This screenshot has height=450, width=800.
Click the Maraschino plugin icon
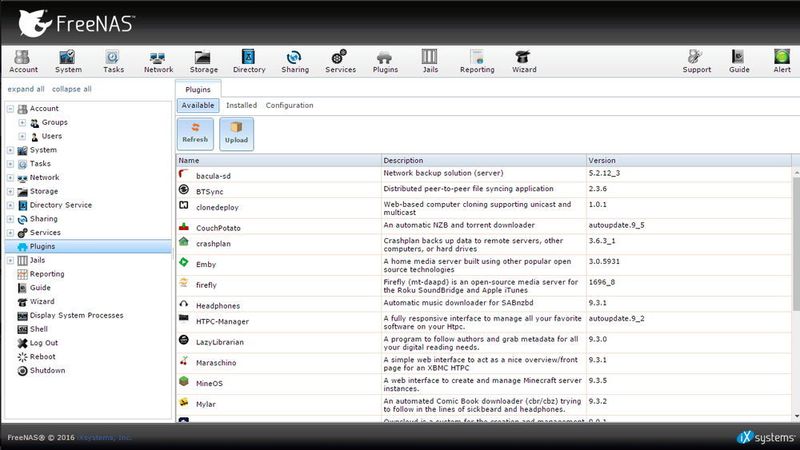tap(184, 361)
